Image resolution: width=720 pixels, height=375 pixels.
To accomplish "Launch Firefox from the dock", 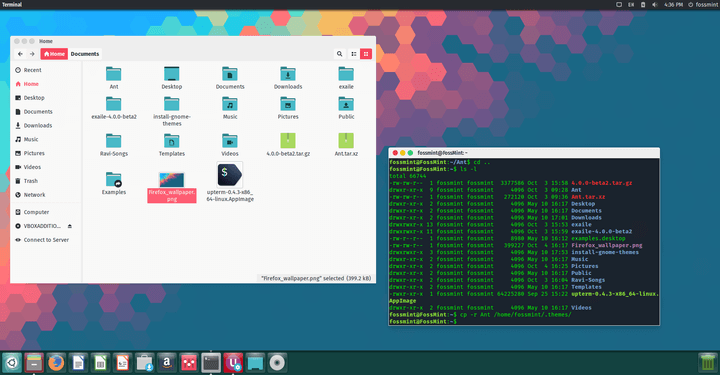I will 56,363.
